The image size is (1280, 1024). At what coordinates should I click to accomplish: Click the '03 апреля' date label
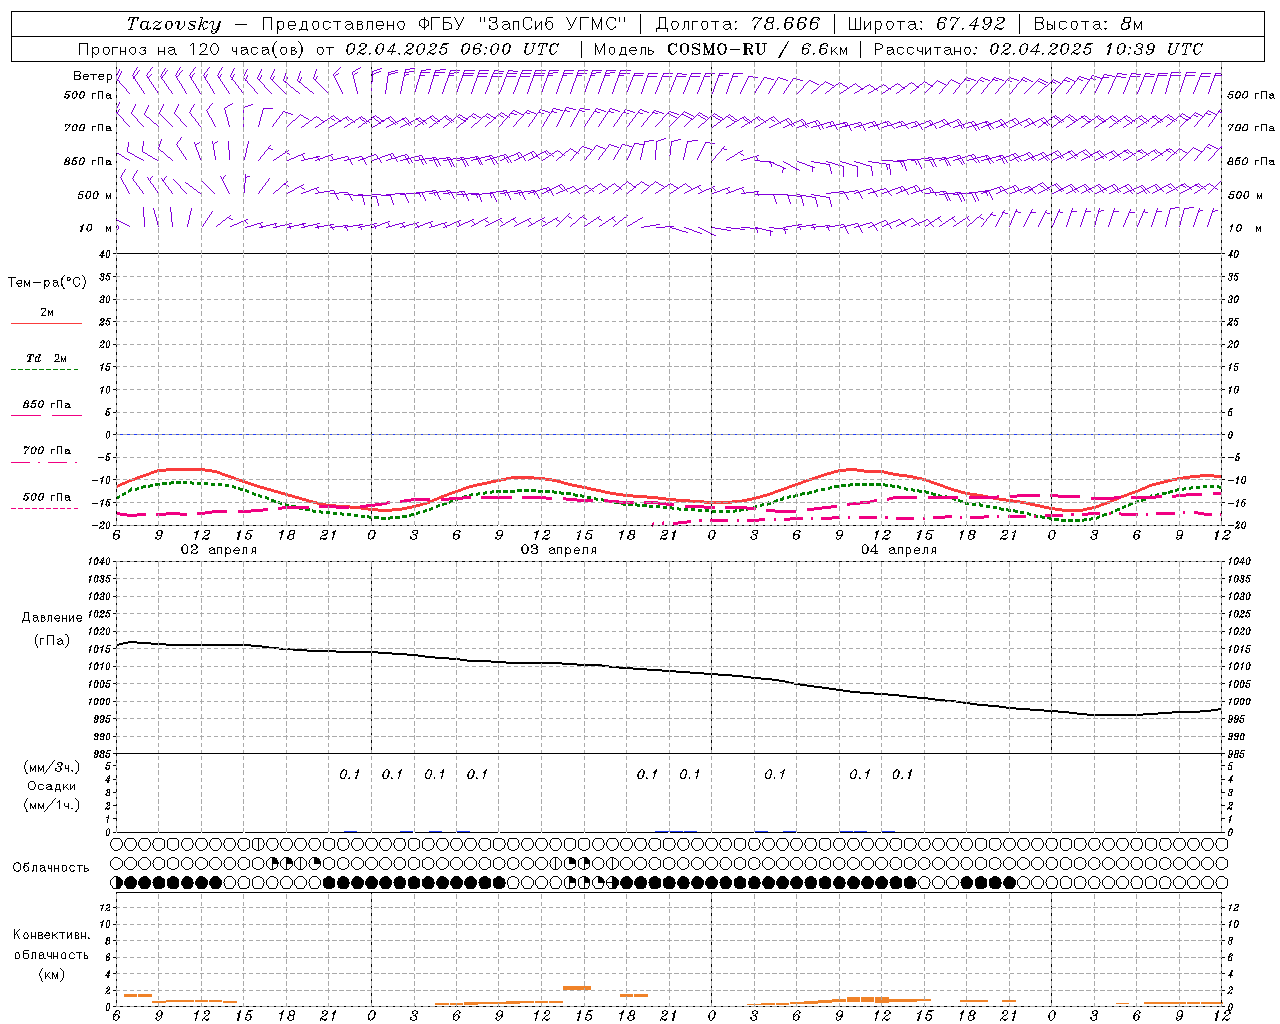point(558,550)
